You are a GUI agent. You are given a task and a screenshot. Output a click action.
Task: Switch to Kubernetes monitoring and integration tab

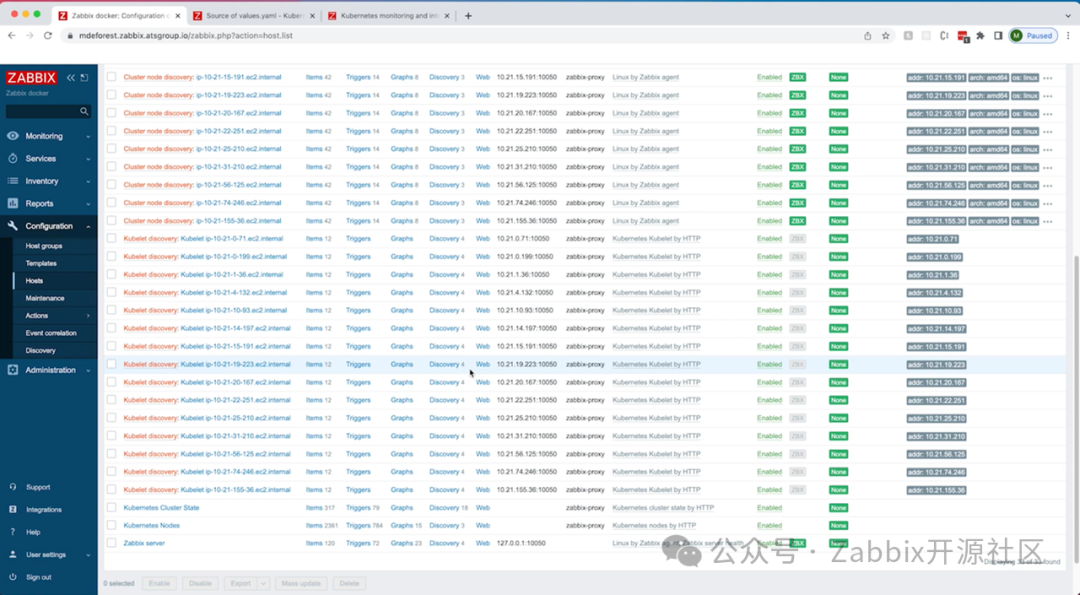click(x=389, y=15)
